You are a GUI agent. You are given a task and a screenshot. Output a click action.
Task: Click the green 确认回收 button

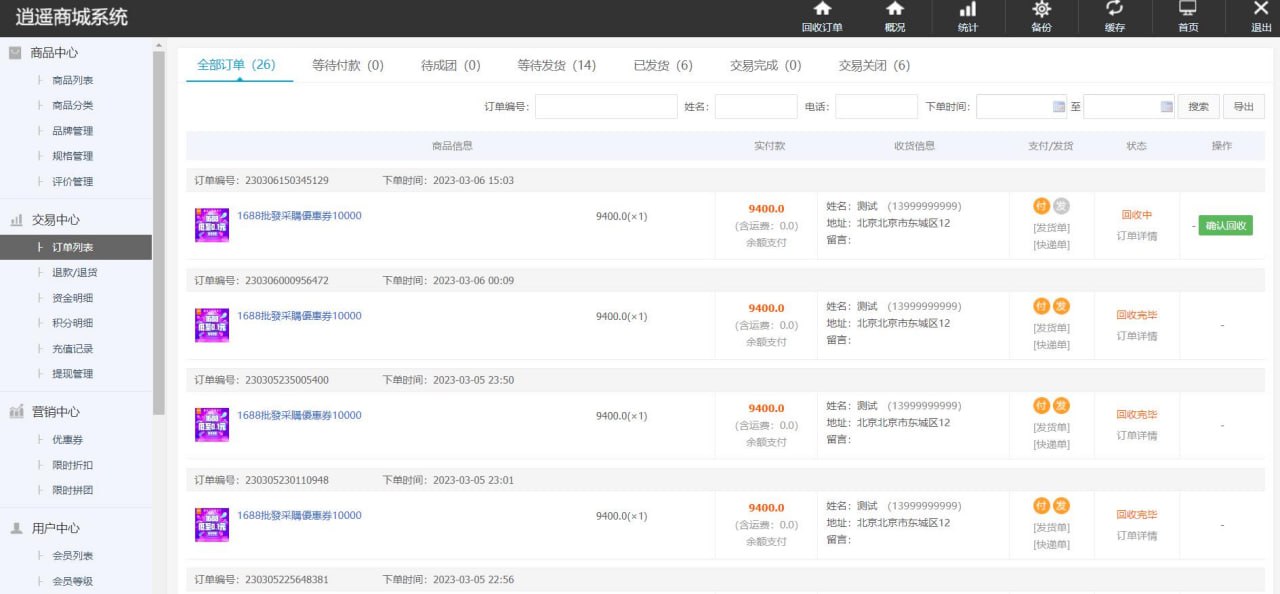pyautogui.click(x=1225, y=226)
